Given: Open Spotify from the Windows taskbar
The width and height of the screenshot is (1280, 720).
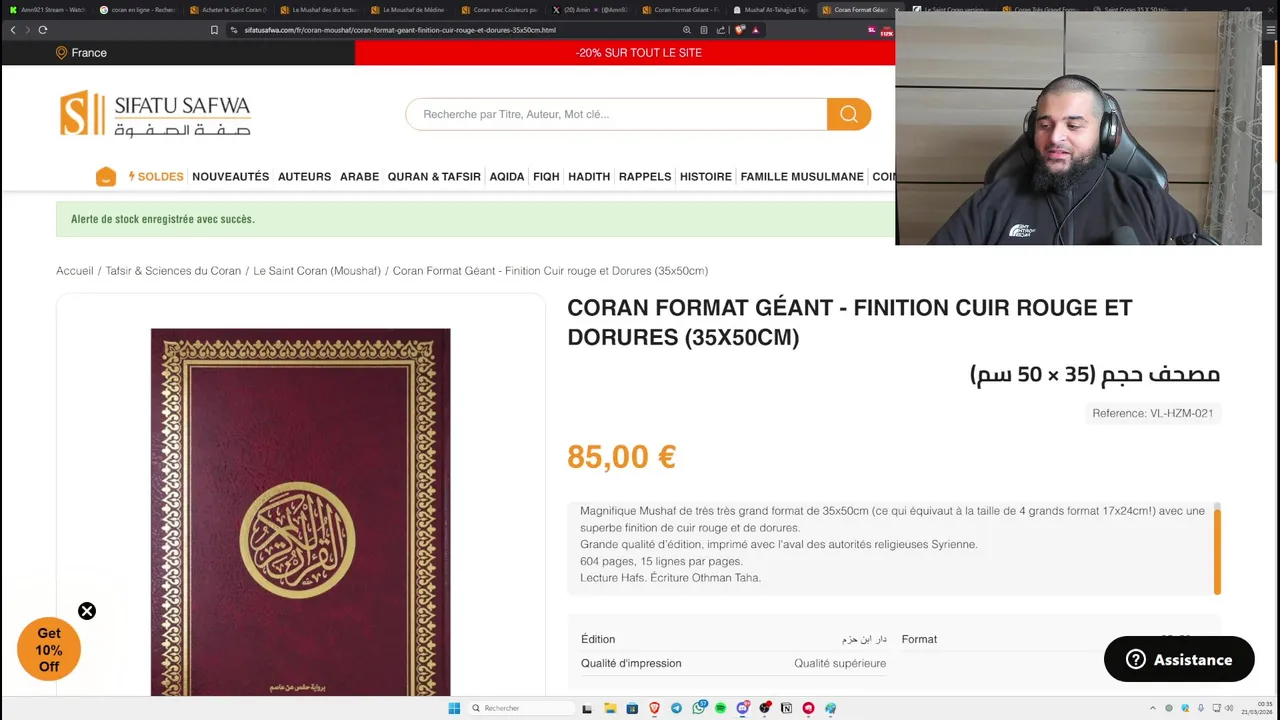Looking at the screenshot, I should click(x=720, y=708).
